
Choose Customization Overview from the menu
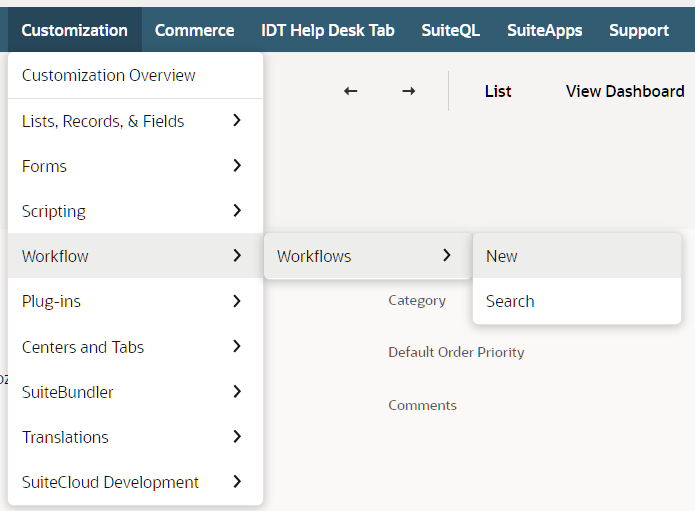(x=109, y=75)
